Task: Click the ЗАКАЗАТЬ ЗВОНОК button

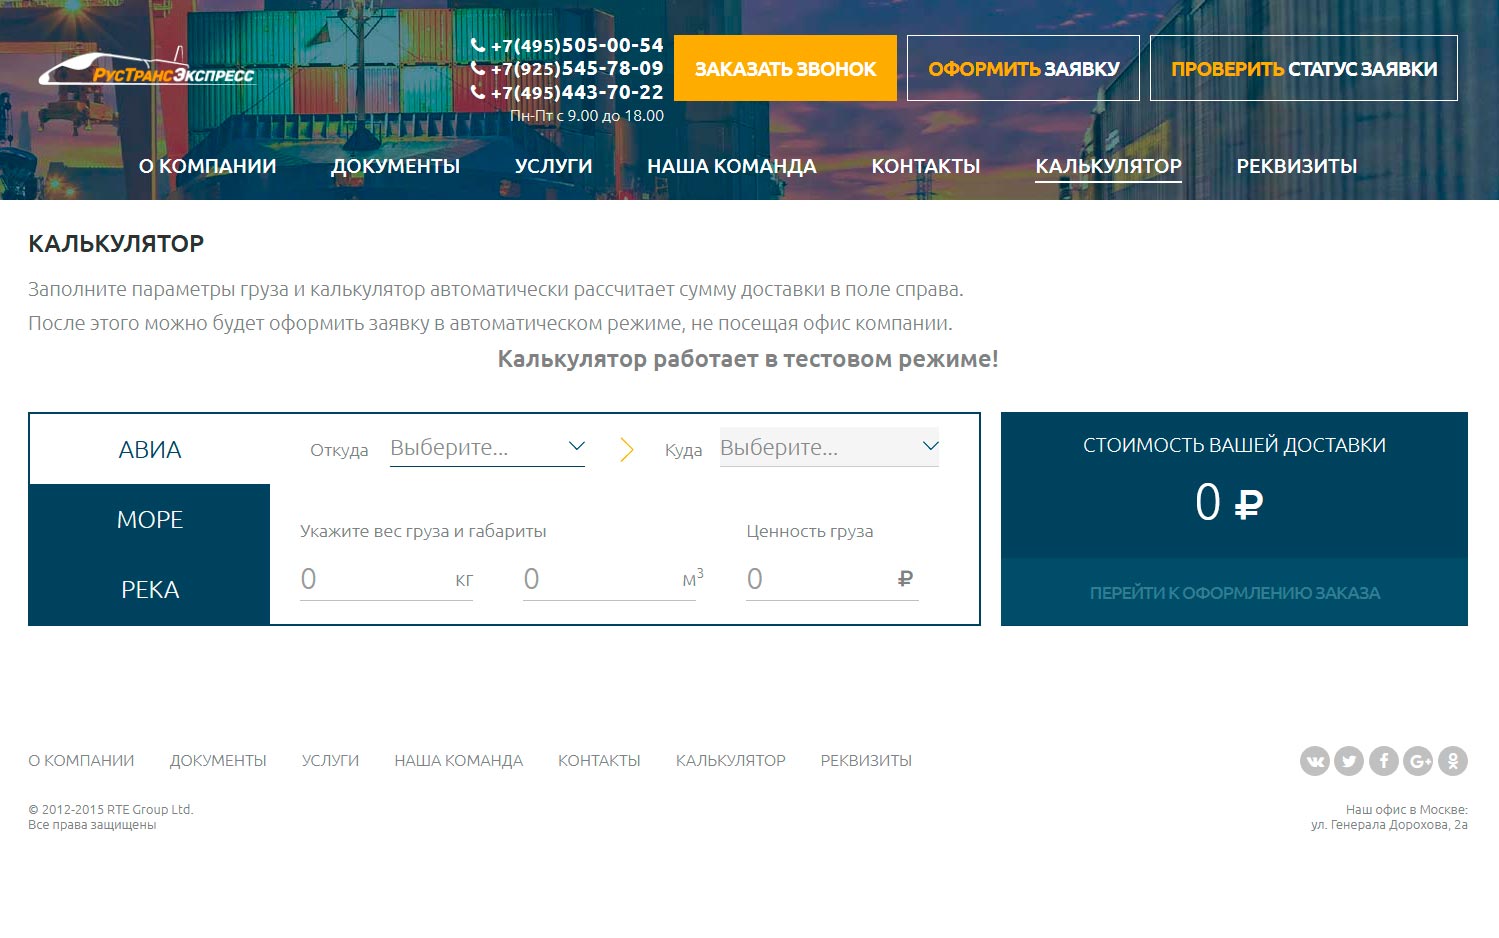Action: [x=785, y=68]
